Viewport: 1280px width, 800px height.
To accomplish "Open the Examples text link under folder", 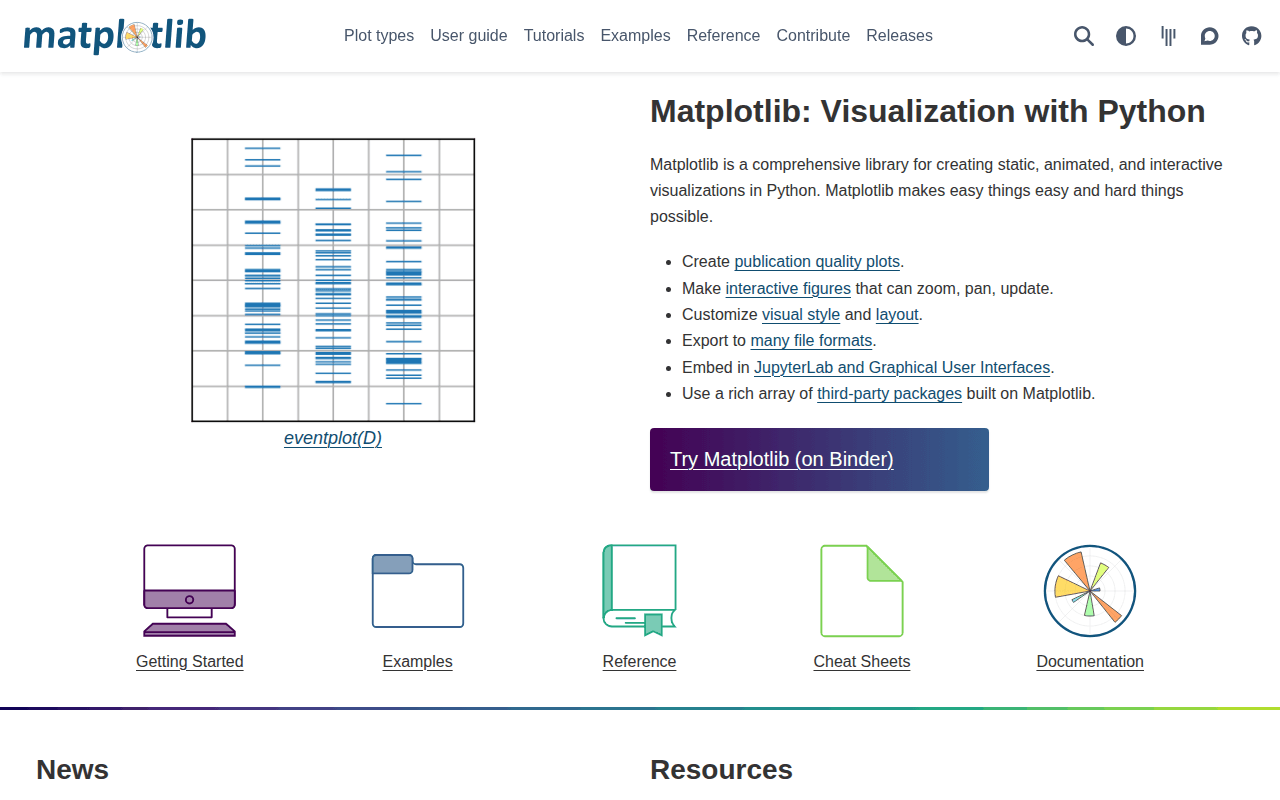I will (x=418, y=662).
